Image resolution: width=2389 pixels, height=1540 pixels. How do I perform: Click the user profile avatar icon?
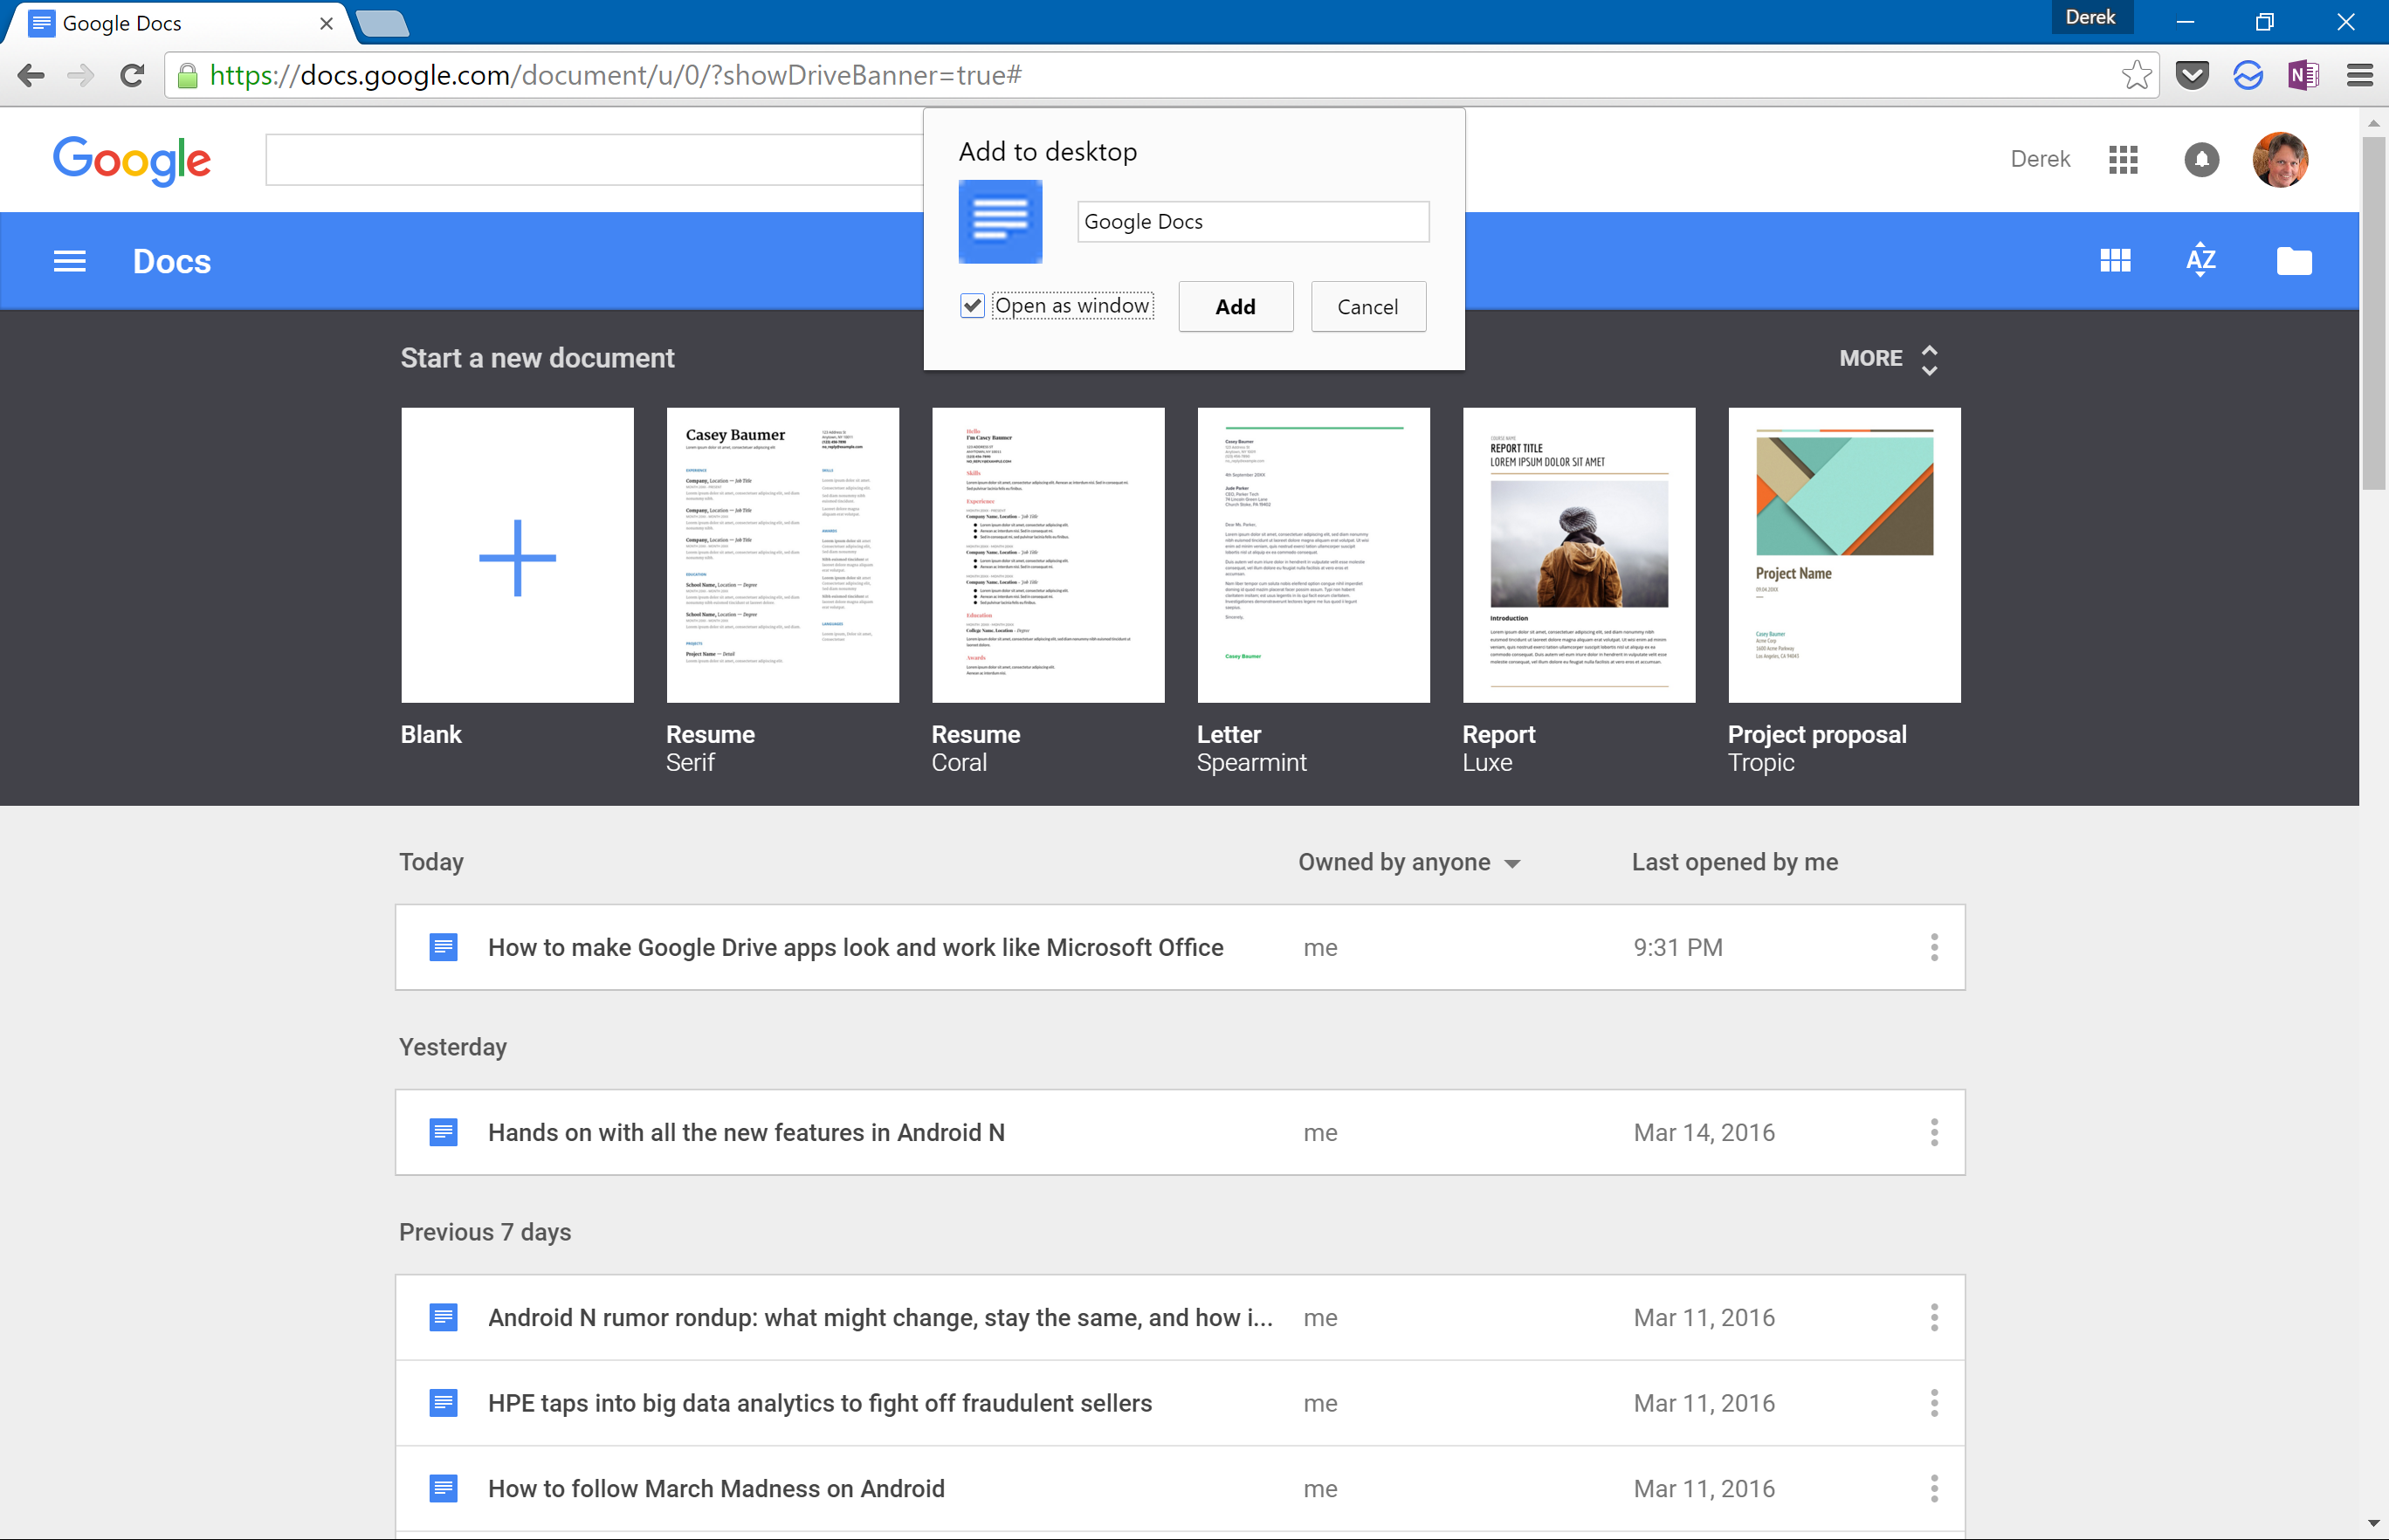2281,158
